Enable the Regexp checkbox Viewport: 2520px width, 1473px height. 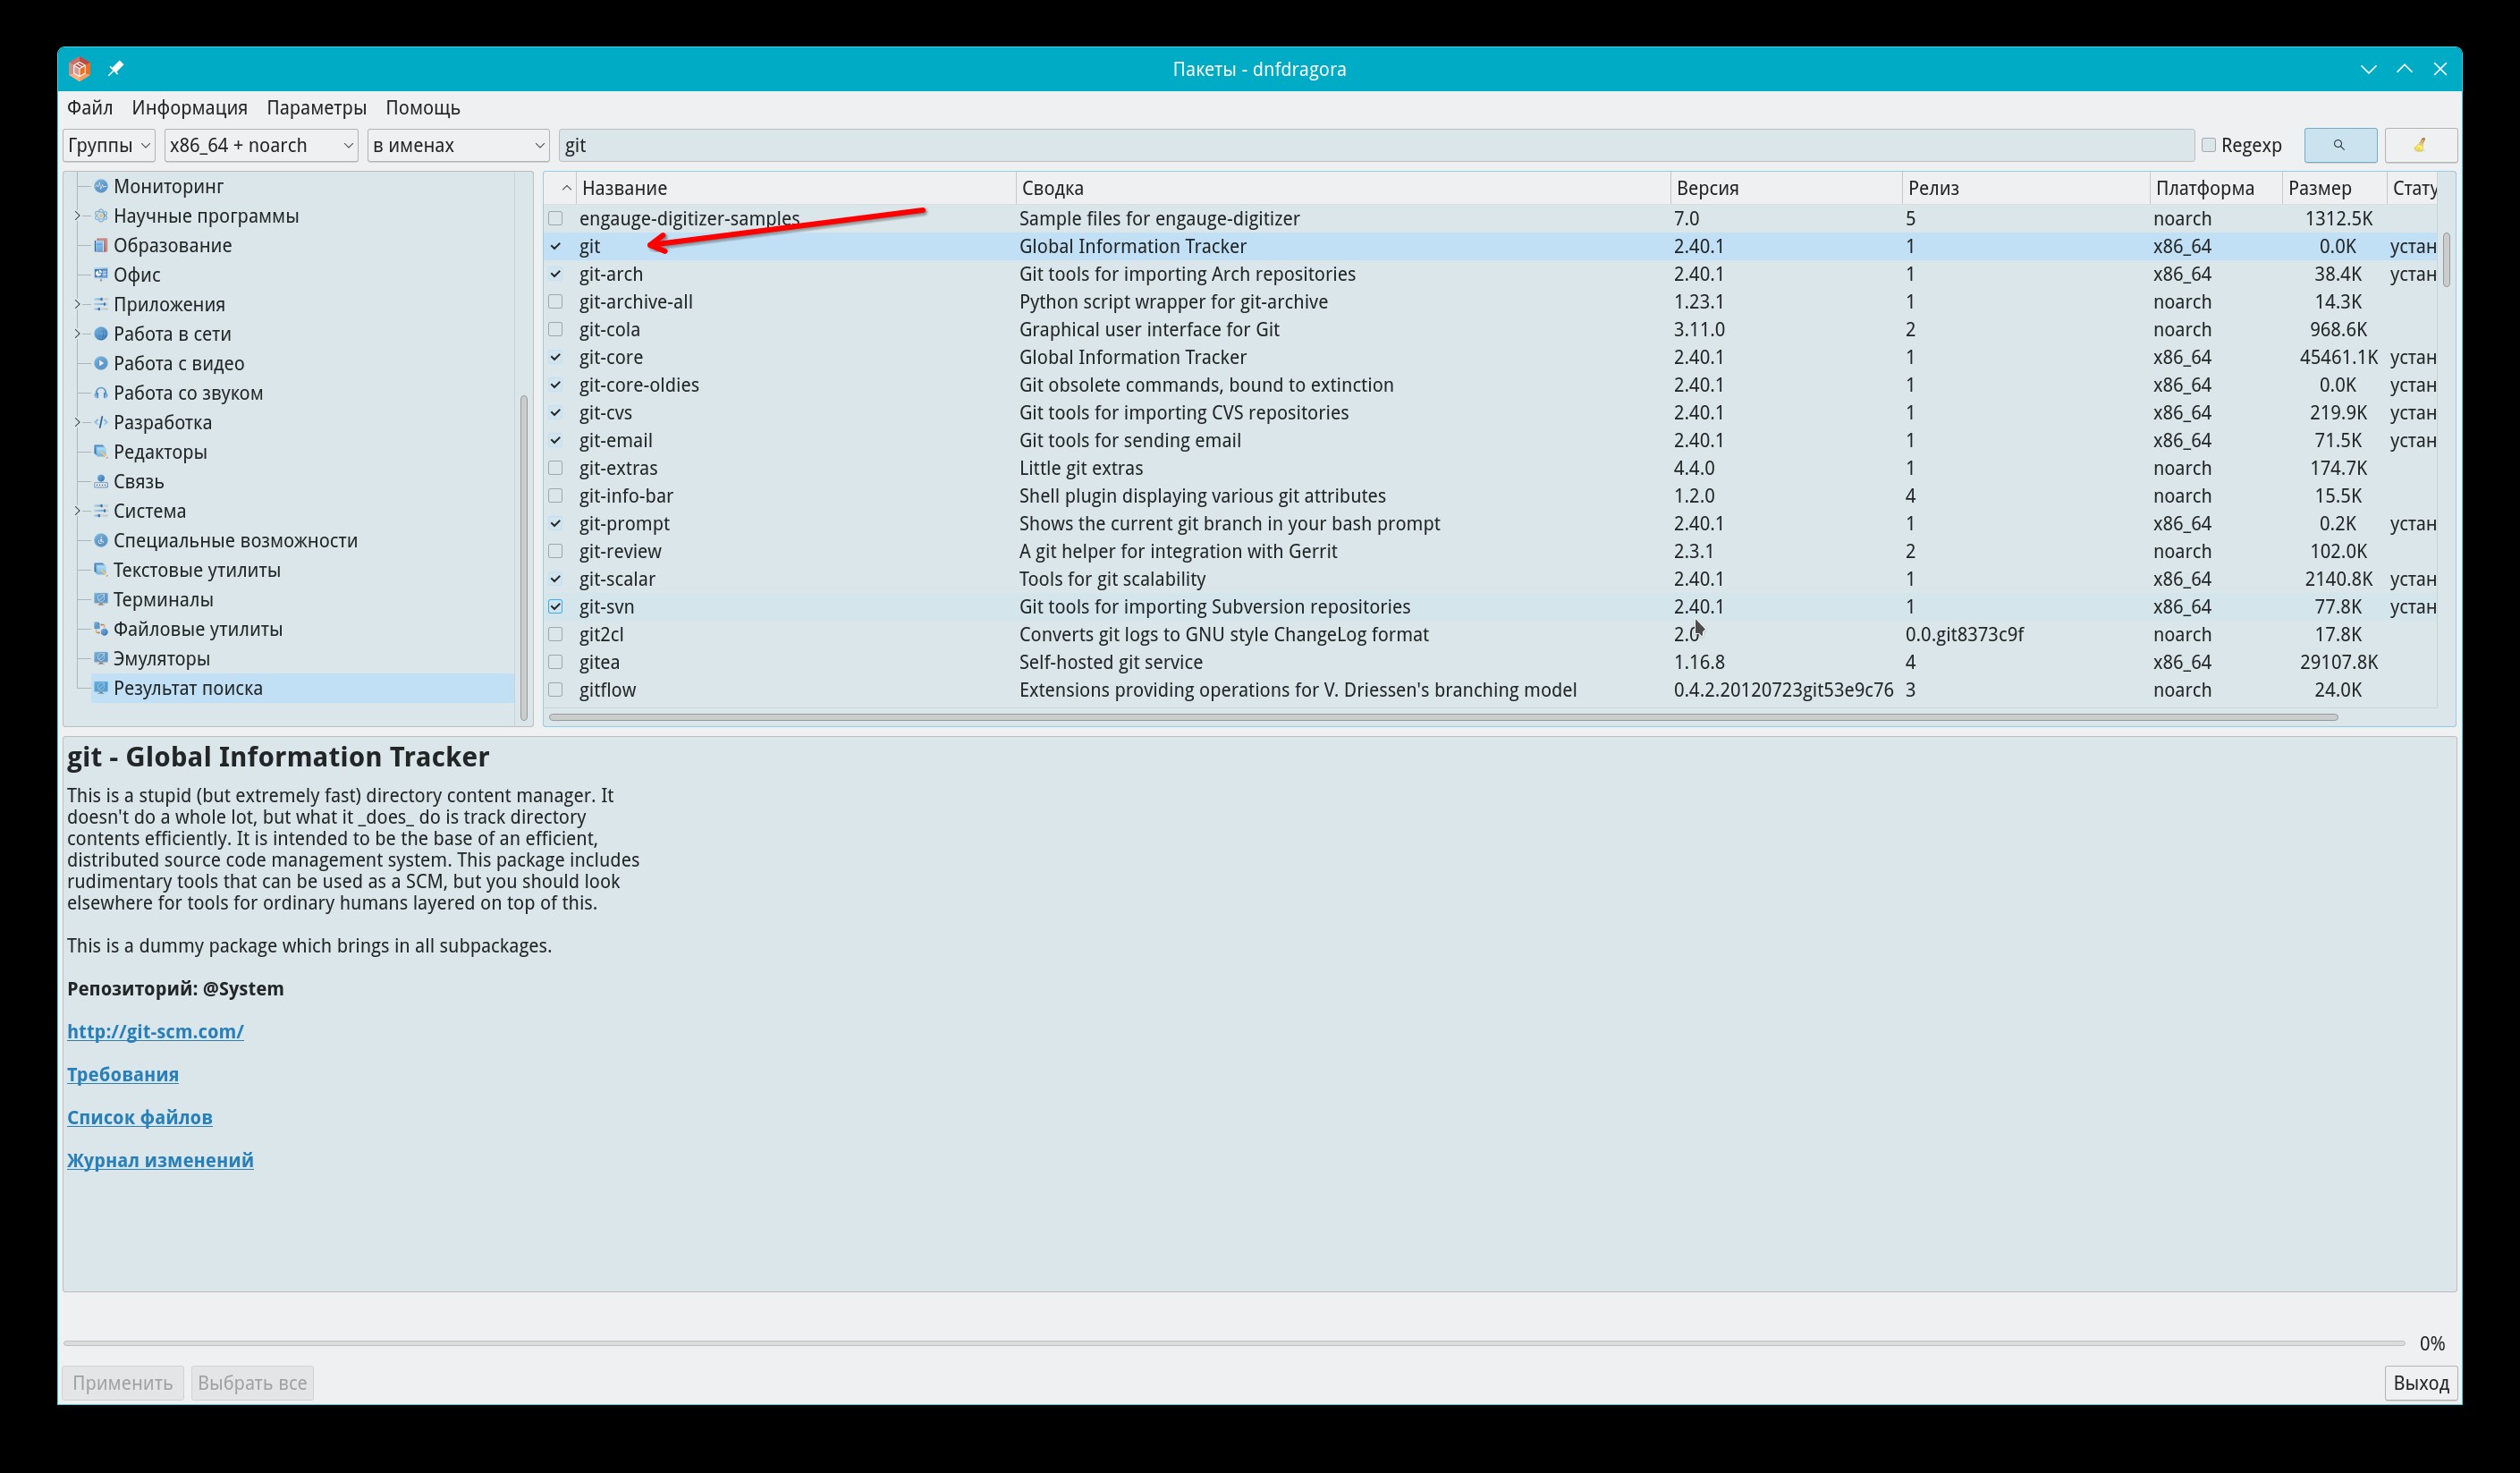coord(2208,145)
